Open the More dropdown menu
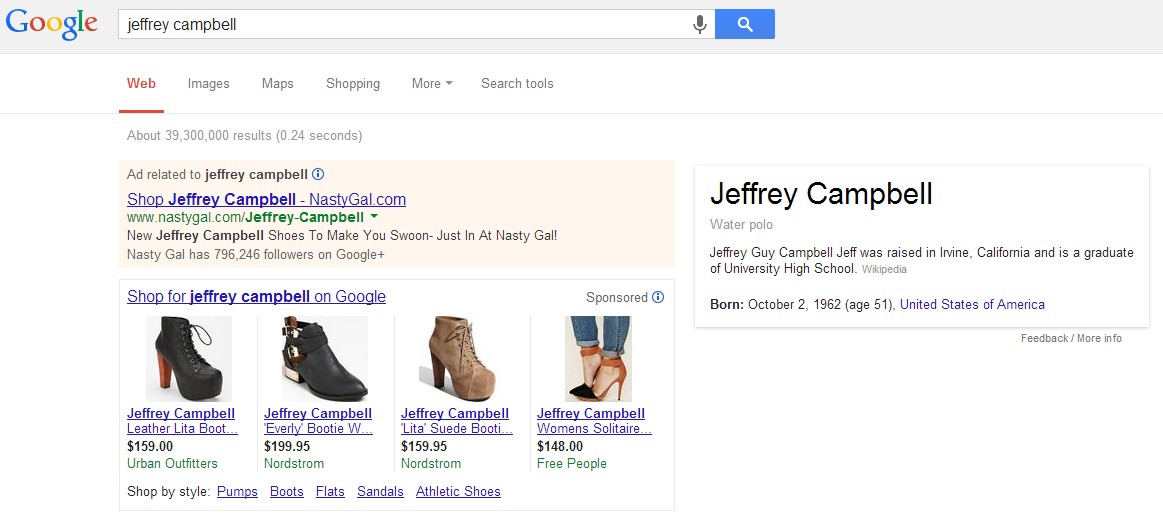 432,84
